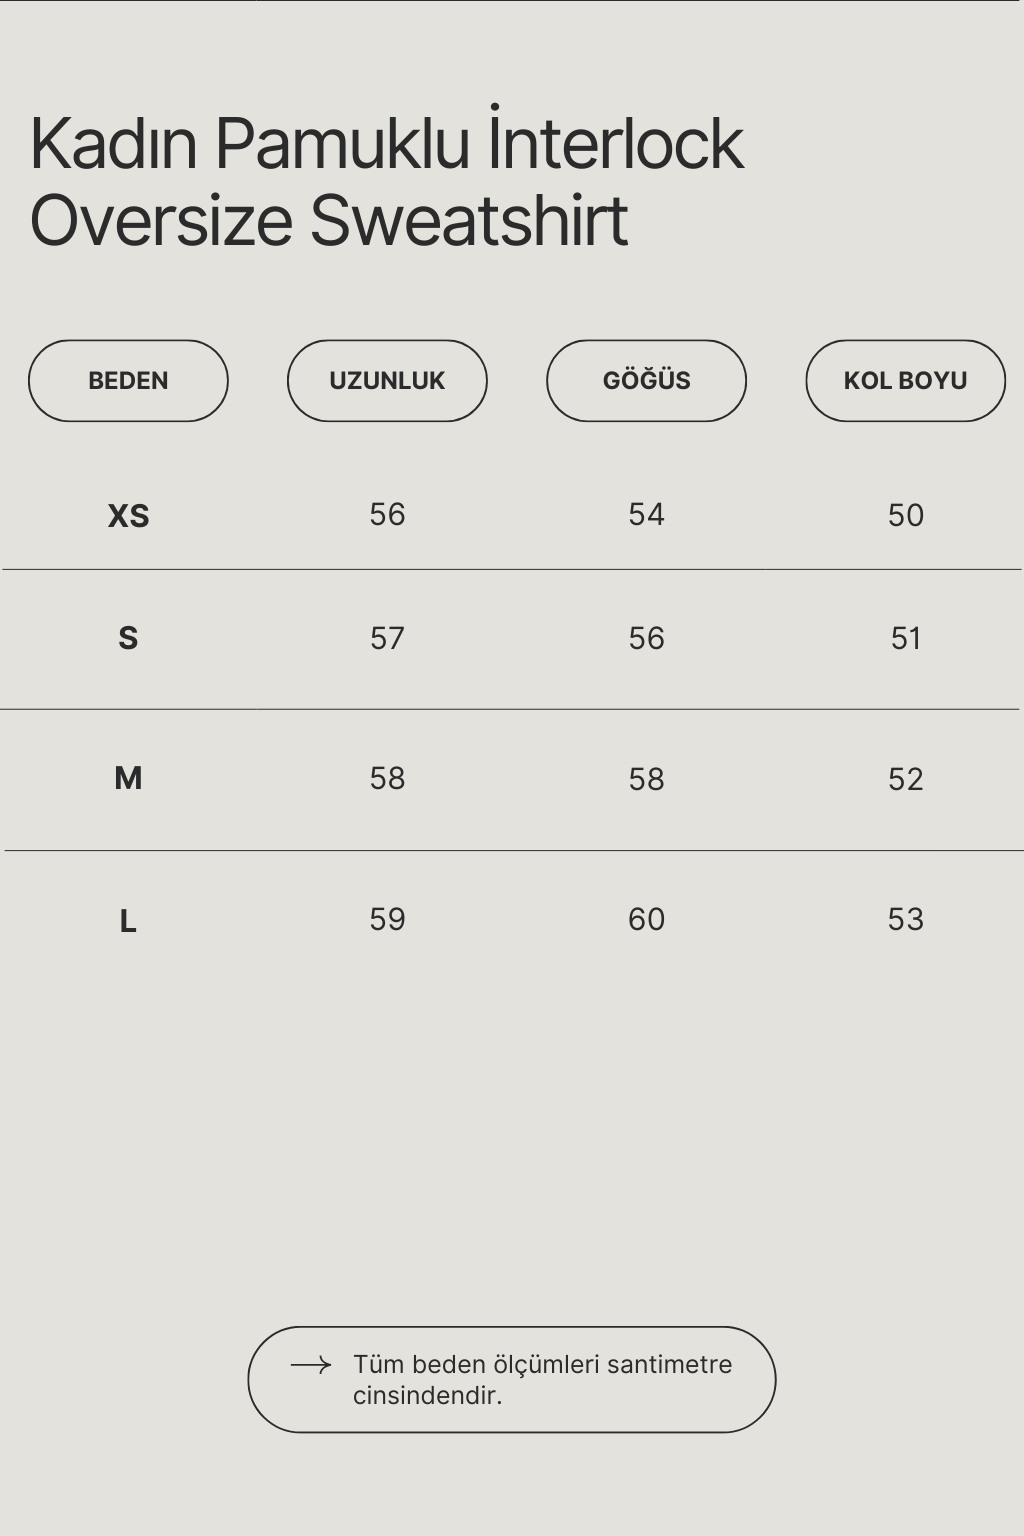Select L sleeve length value 53
The width and height of the screenshot is (1024, 1536).
click(x=905, y=920)
